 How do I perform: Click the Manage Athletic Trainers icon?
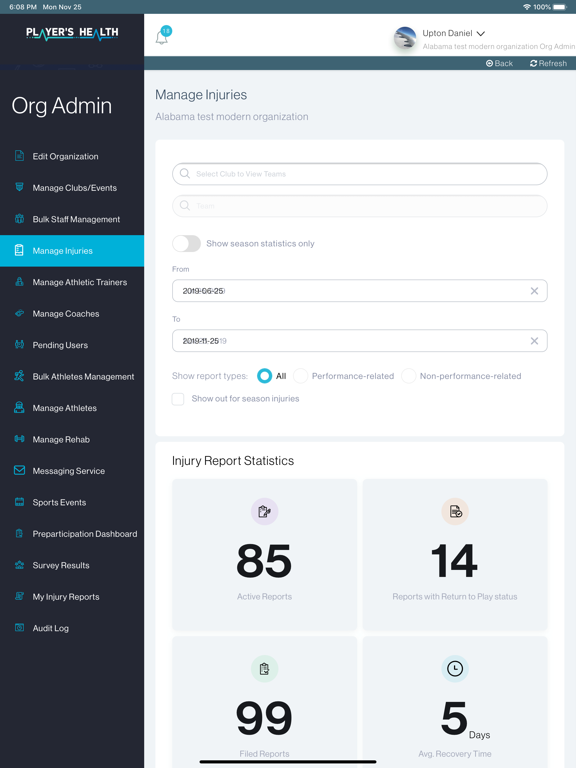coord(19,282)
